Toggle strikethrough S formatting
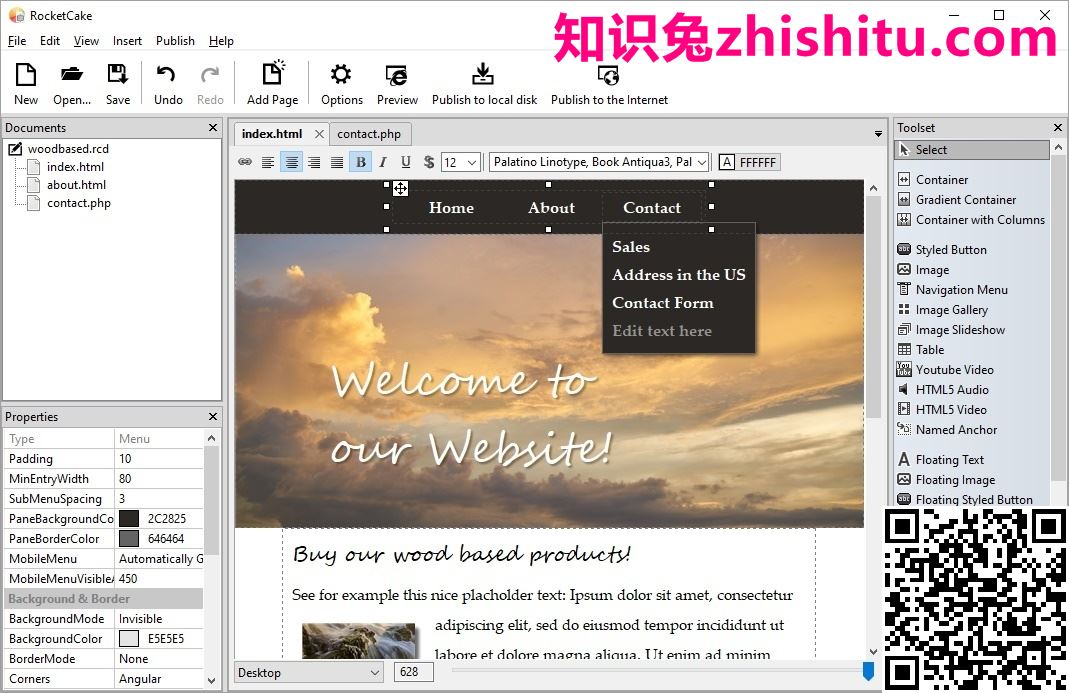Image resolution: width=1069 pixels, height=693 pixels. (x=428, y=162)
